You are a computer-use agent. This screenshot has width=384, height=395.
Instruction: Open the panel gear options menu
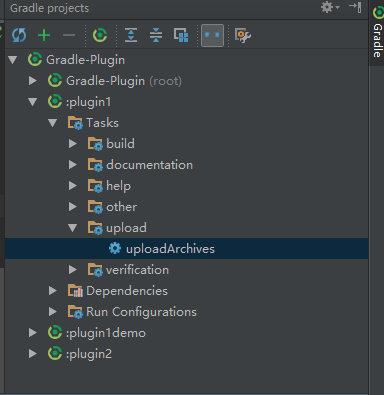(x=330, y=7)
